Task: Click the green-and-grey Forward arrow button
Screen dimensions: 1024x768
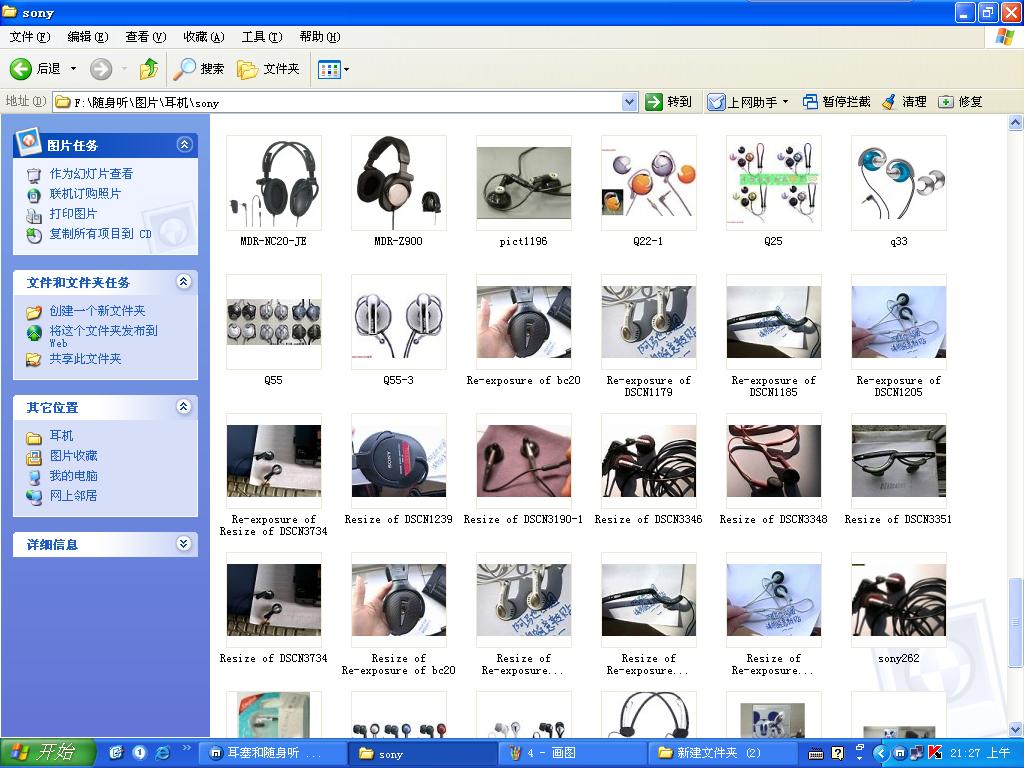Action: click(101, 69)
